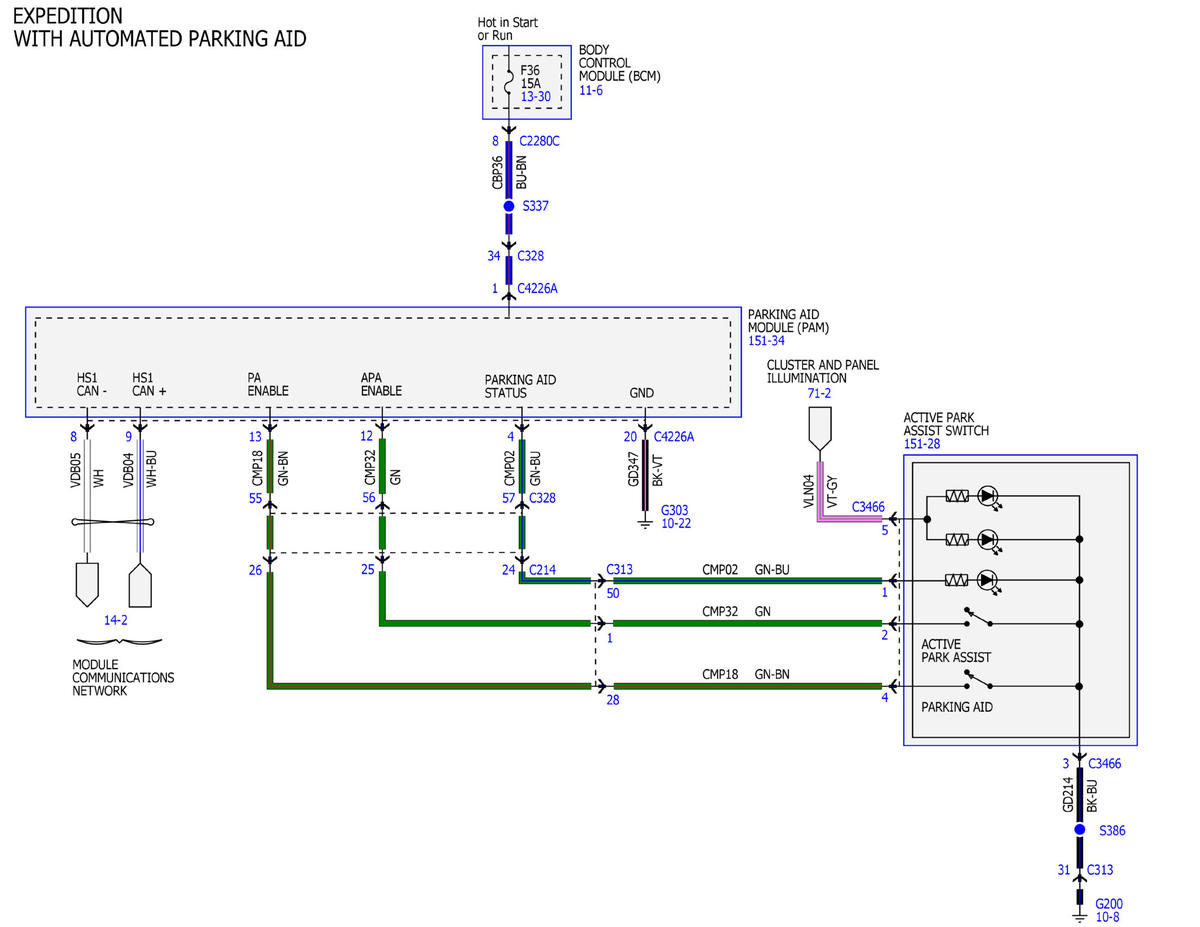Click the PA ENABLE terminal label
This screenshot has width=1200, height=927.
tap(268, 384)
